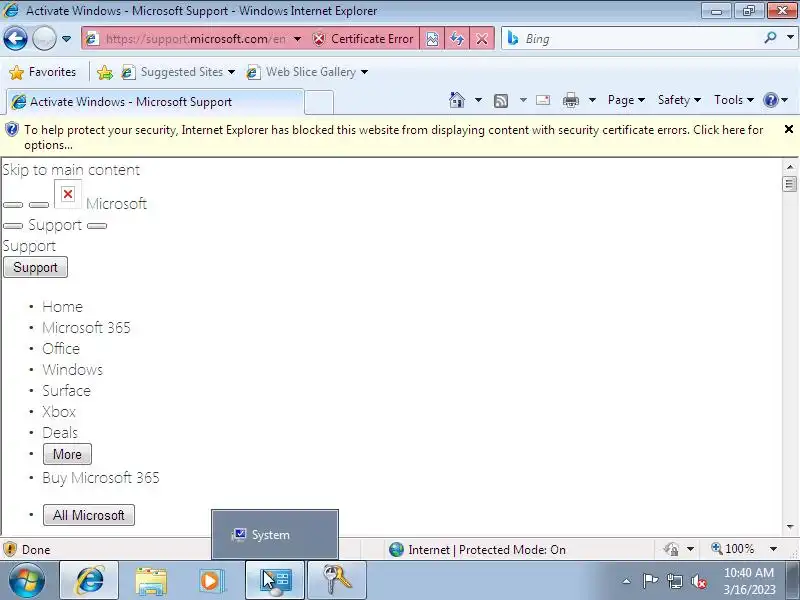Image resolution: width=800 pixels, height=600 pixels.
Task: Open the 100% zoom level button
Action: pyautogui.click(x=733, y=549)
